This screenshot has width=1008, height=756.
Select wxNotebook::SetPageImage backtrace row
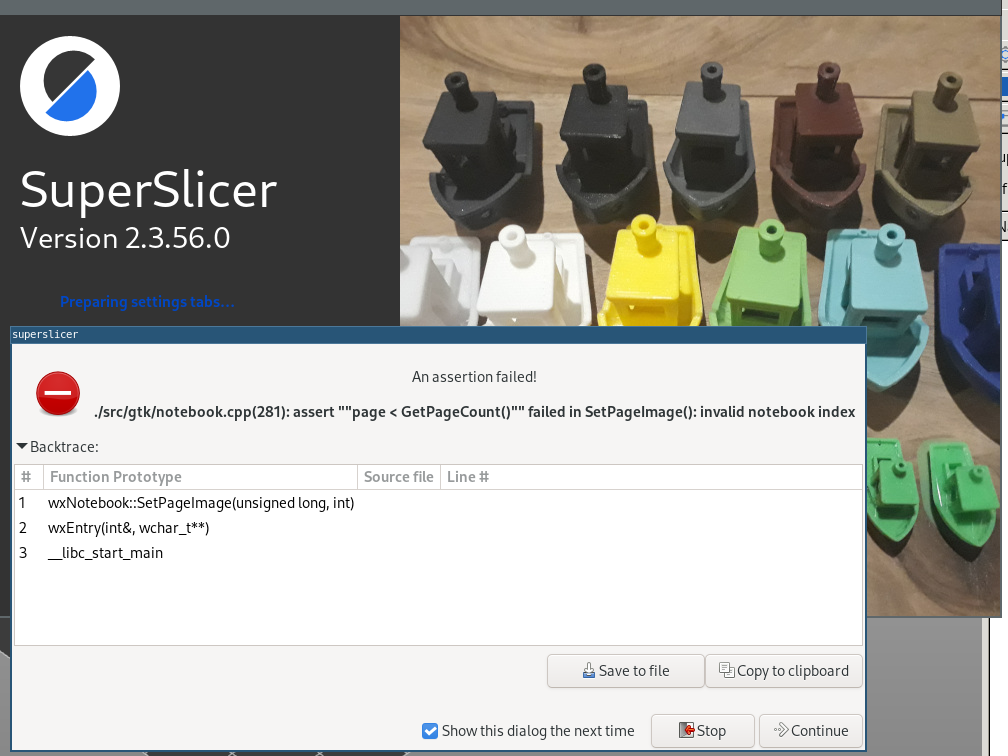tap(438, 503)
